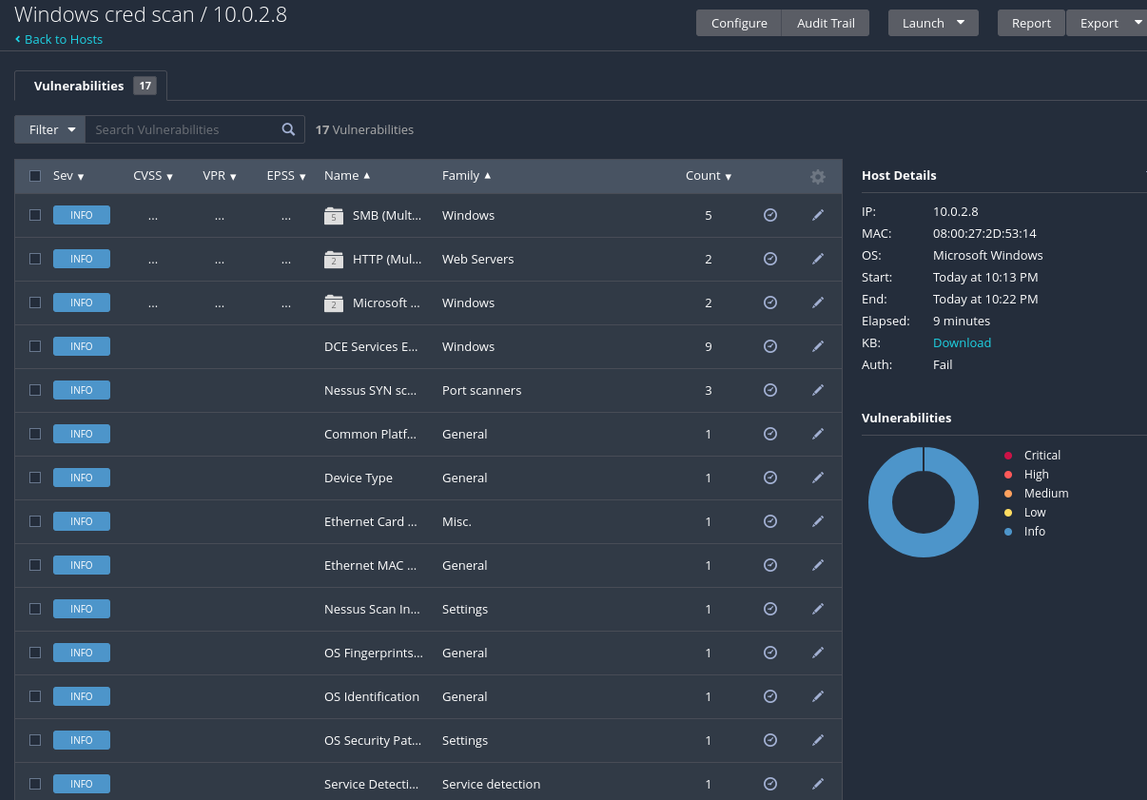This screenshot has height=800, width=1147.
Task: Open the Nessus Scan In... vulnerability entry
Action: (x=372, y=609)
